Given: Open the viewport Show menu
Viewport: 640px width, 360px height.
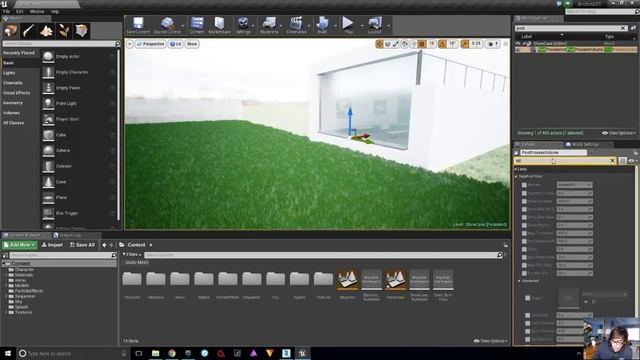Looking at the screenshot, I should [x=192, y=44].
